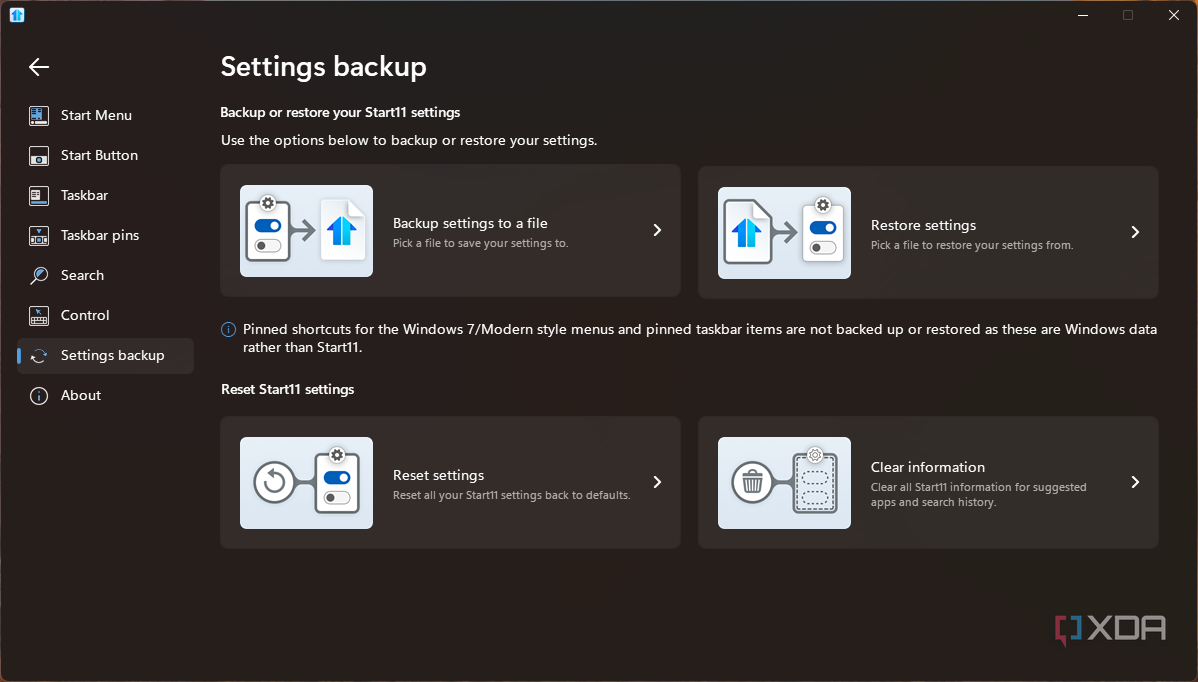Go to Taskbar settings page
The image size is (1198, 682).
[x=105, y=196]
